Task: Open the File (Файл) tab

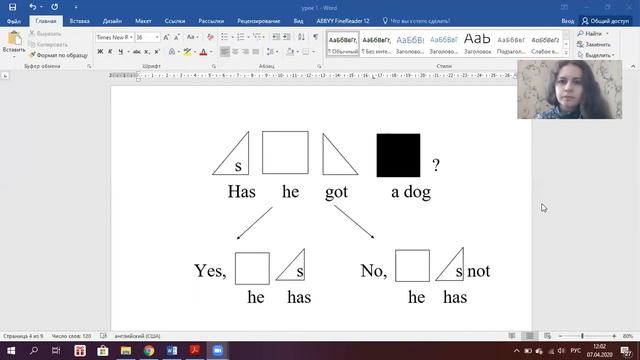Action: click(13, 21)
